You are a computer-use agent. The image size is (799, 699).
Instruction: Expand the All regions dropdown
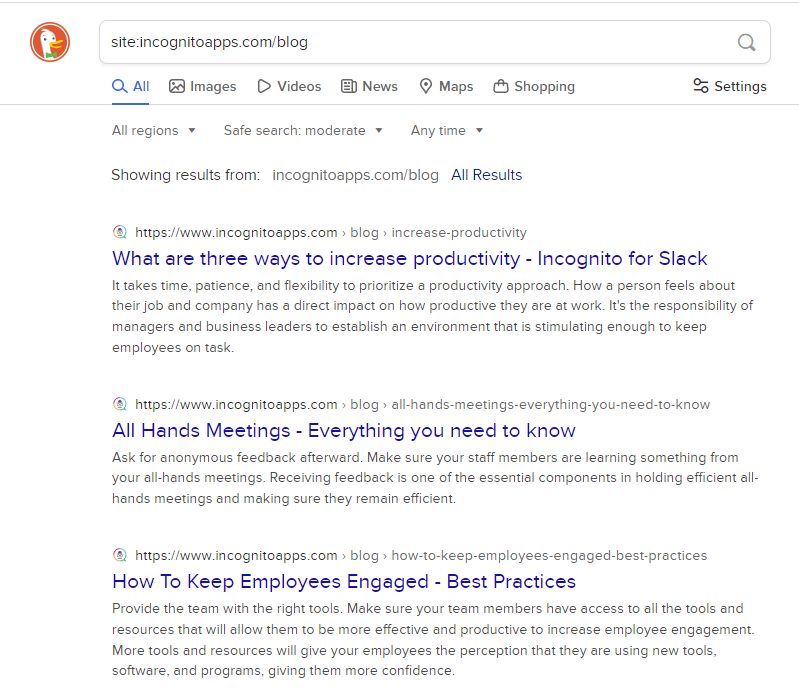[x=154, y=130]
